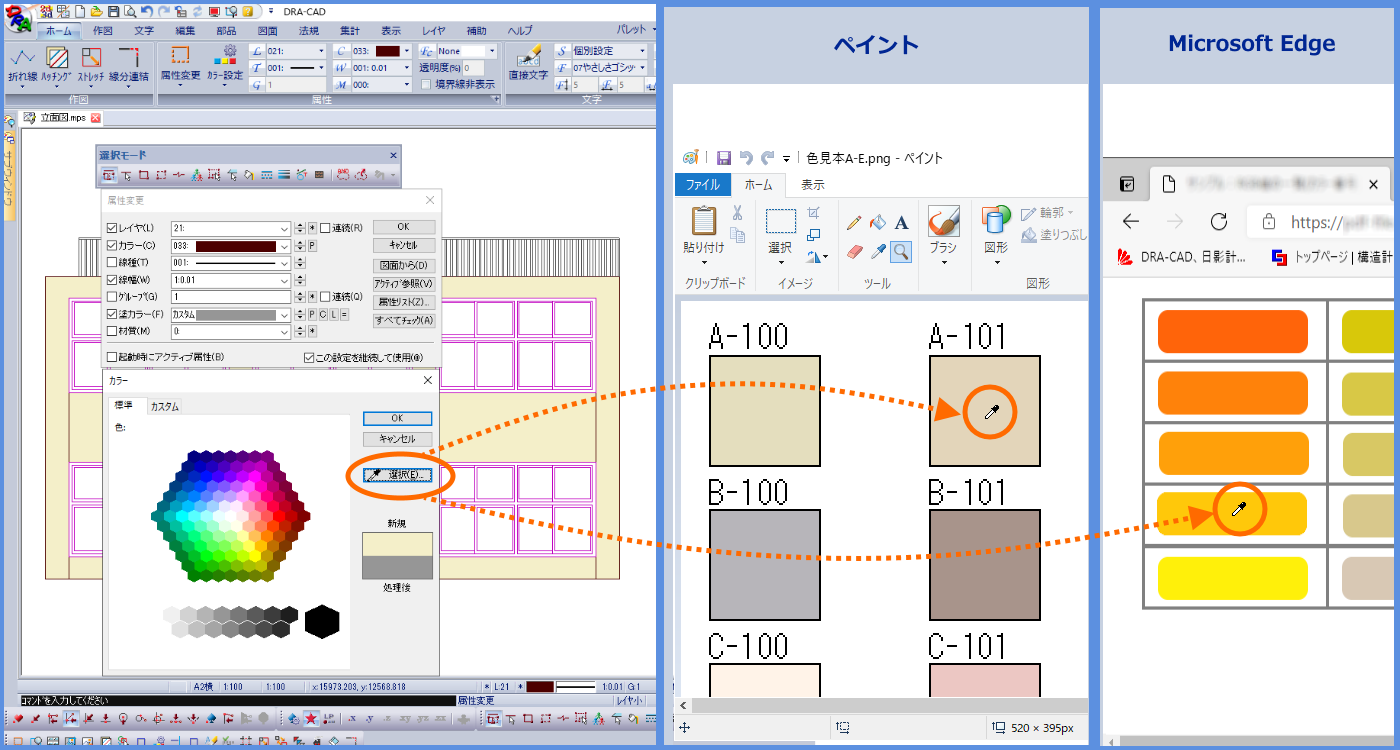The image size is (1400, 750).
Task: Expand Paint 選択 dropdown arrow
Action: pyautogui.click(x=780, y=264)
